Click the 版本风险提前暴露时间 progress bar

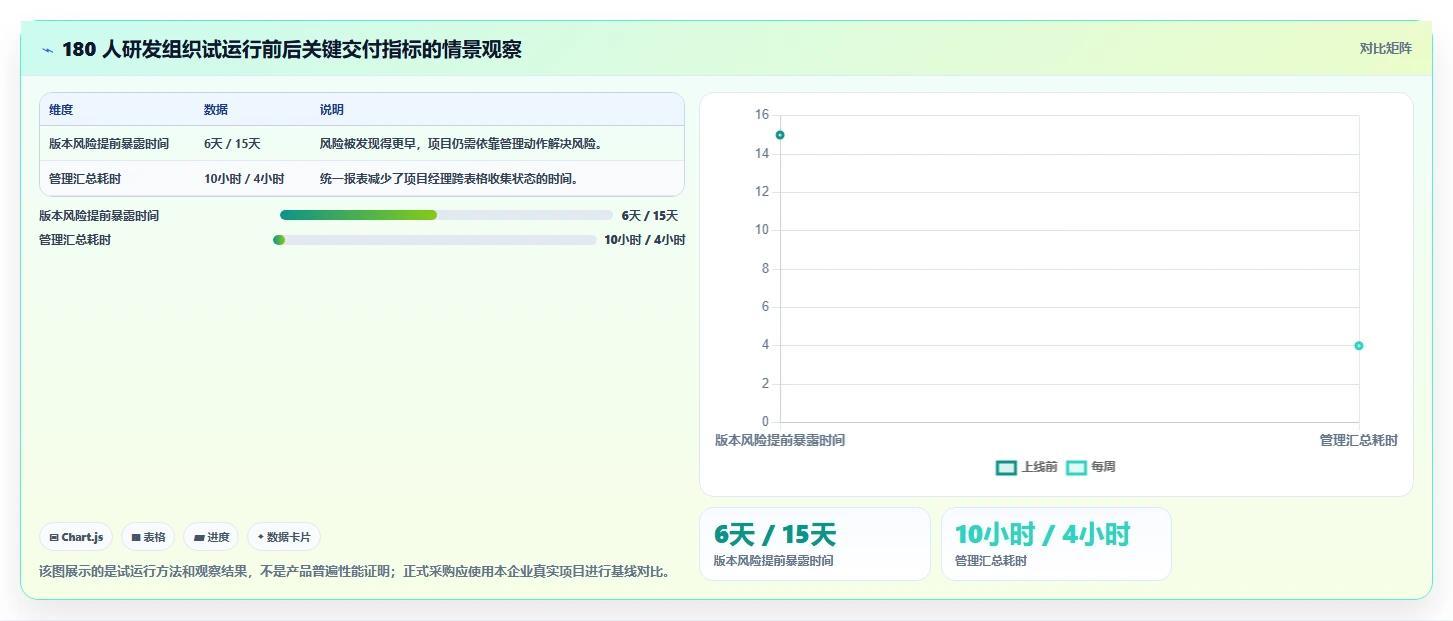(446, 215)
